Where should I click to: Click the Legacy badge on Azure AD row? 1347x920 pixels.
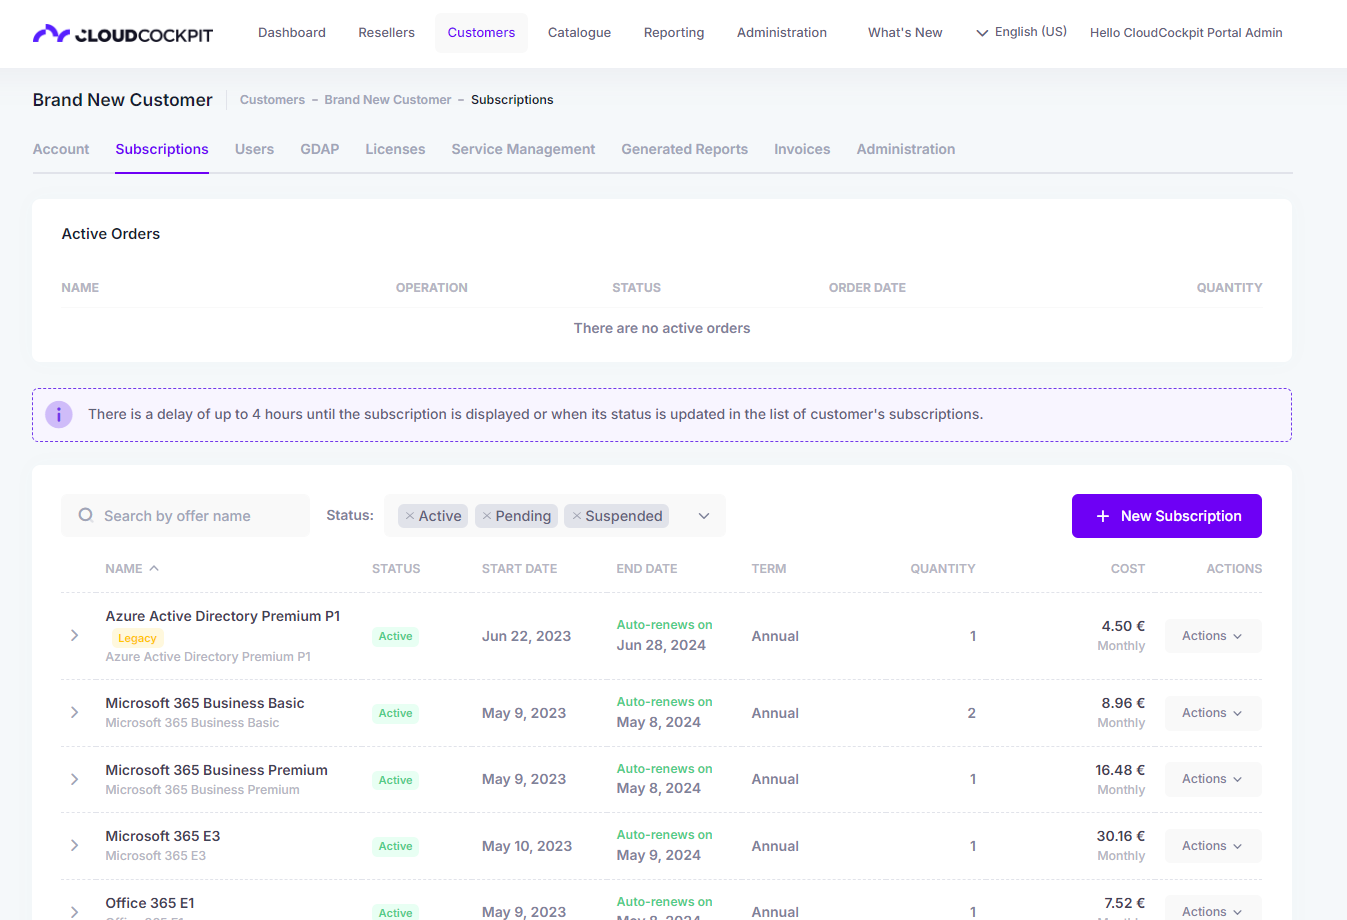pyautogui.click(x=137, y=638)
